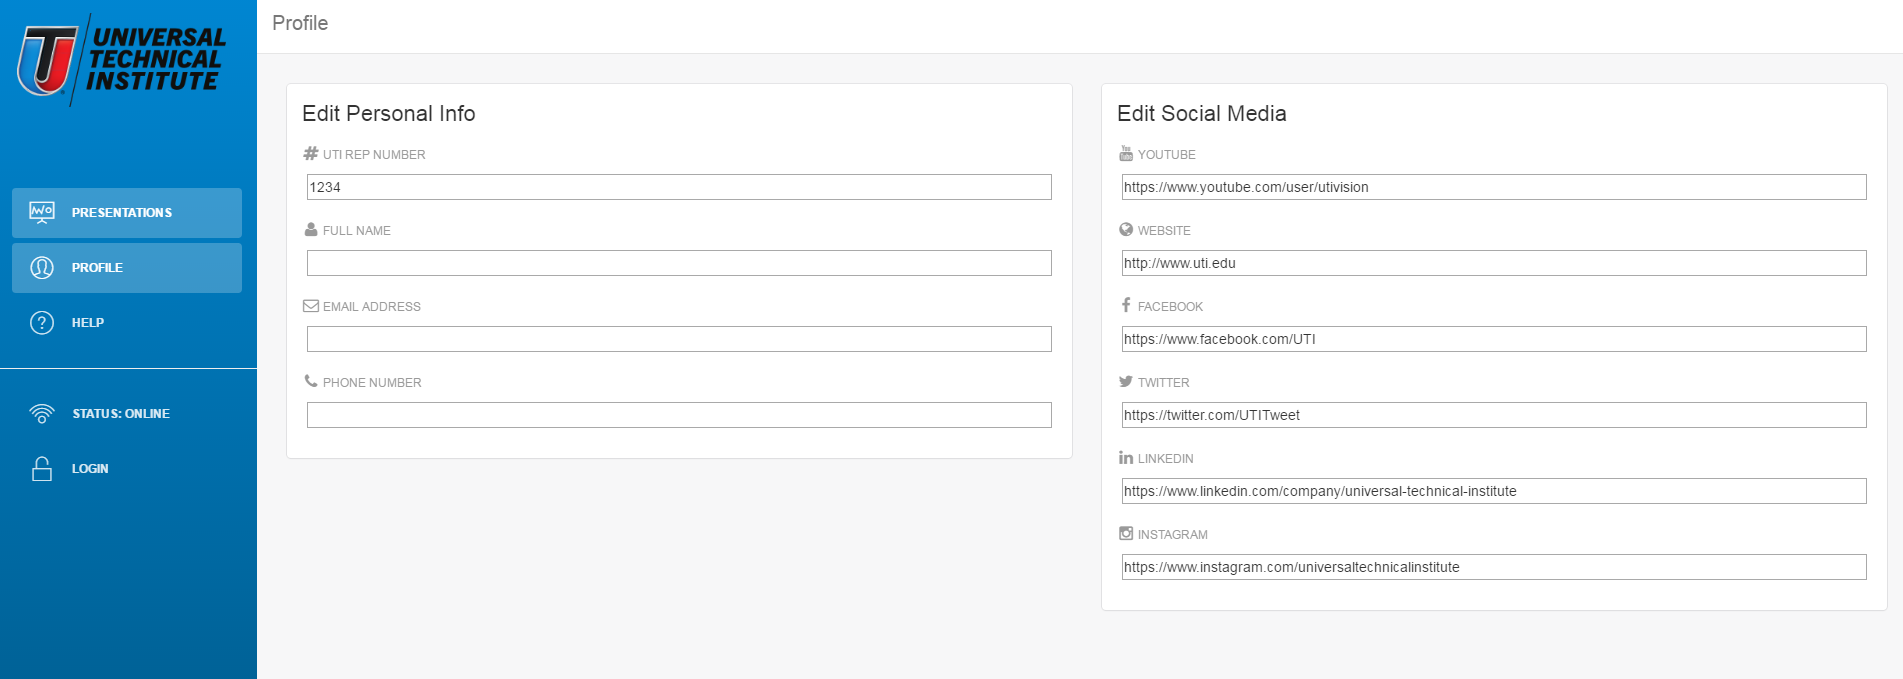The image size is (1903, 679).
Task: Click the Help question mark icon
Action: [42, 322]
